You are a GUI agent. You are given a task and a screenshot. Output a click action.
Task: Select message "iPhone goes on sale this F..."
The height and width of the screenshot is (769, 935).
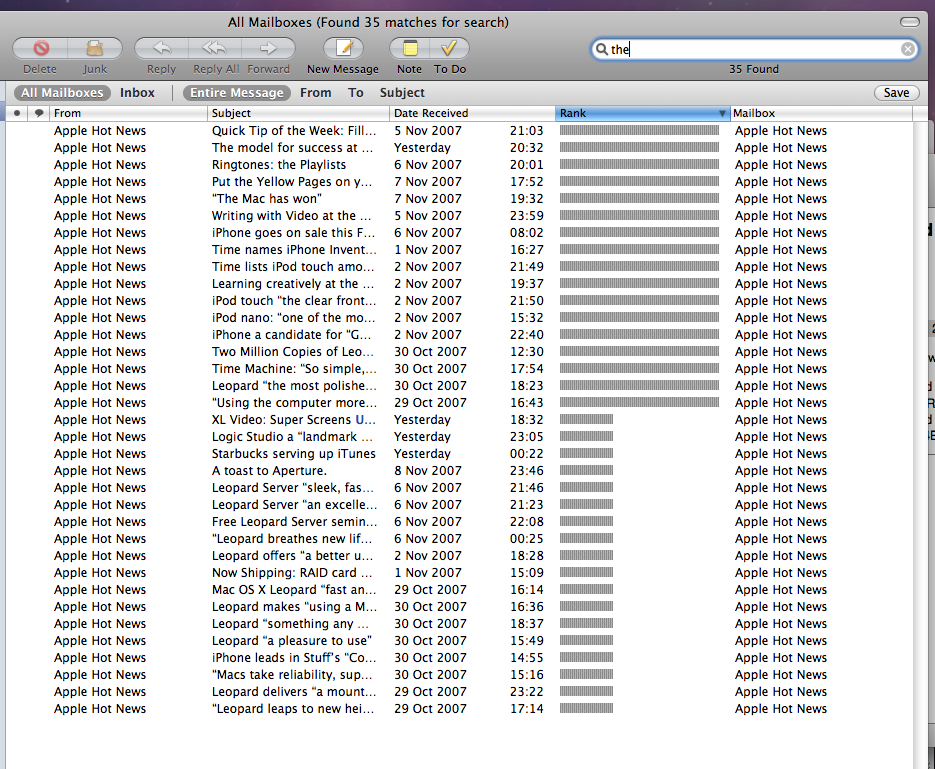[459, 232]
